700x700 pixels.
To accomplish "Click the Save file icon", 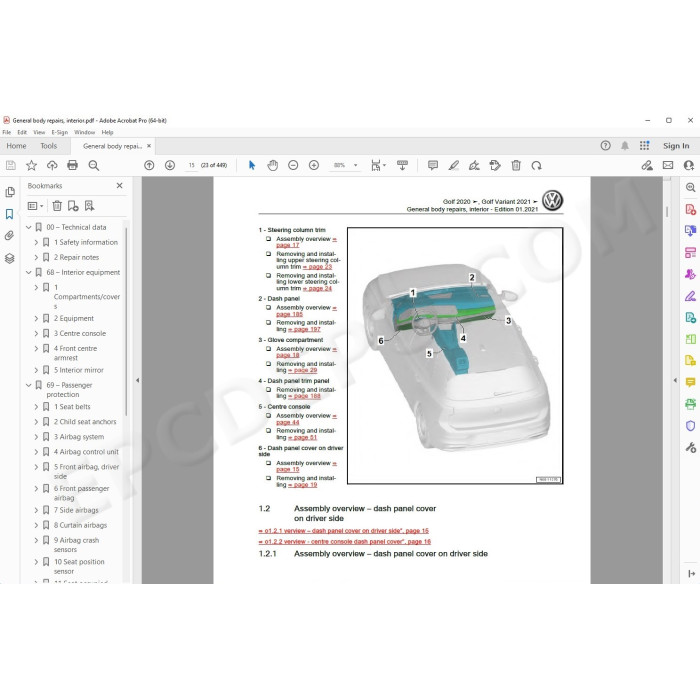I will tap(11, 166).
